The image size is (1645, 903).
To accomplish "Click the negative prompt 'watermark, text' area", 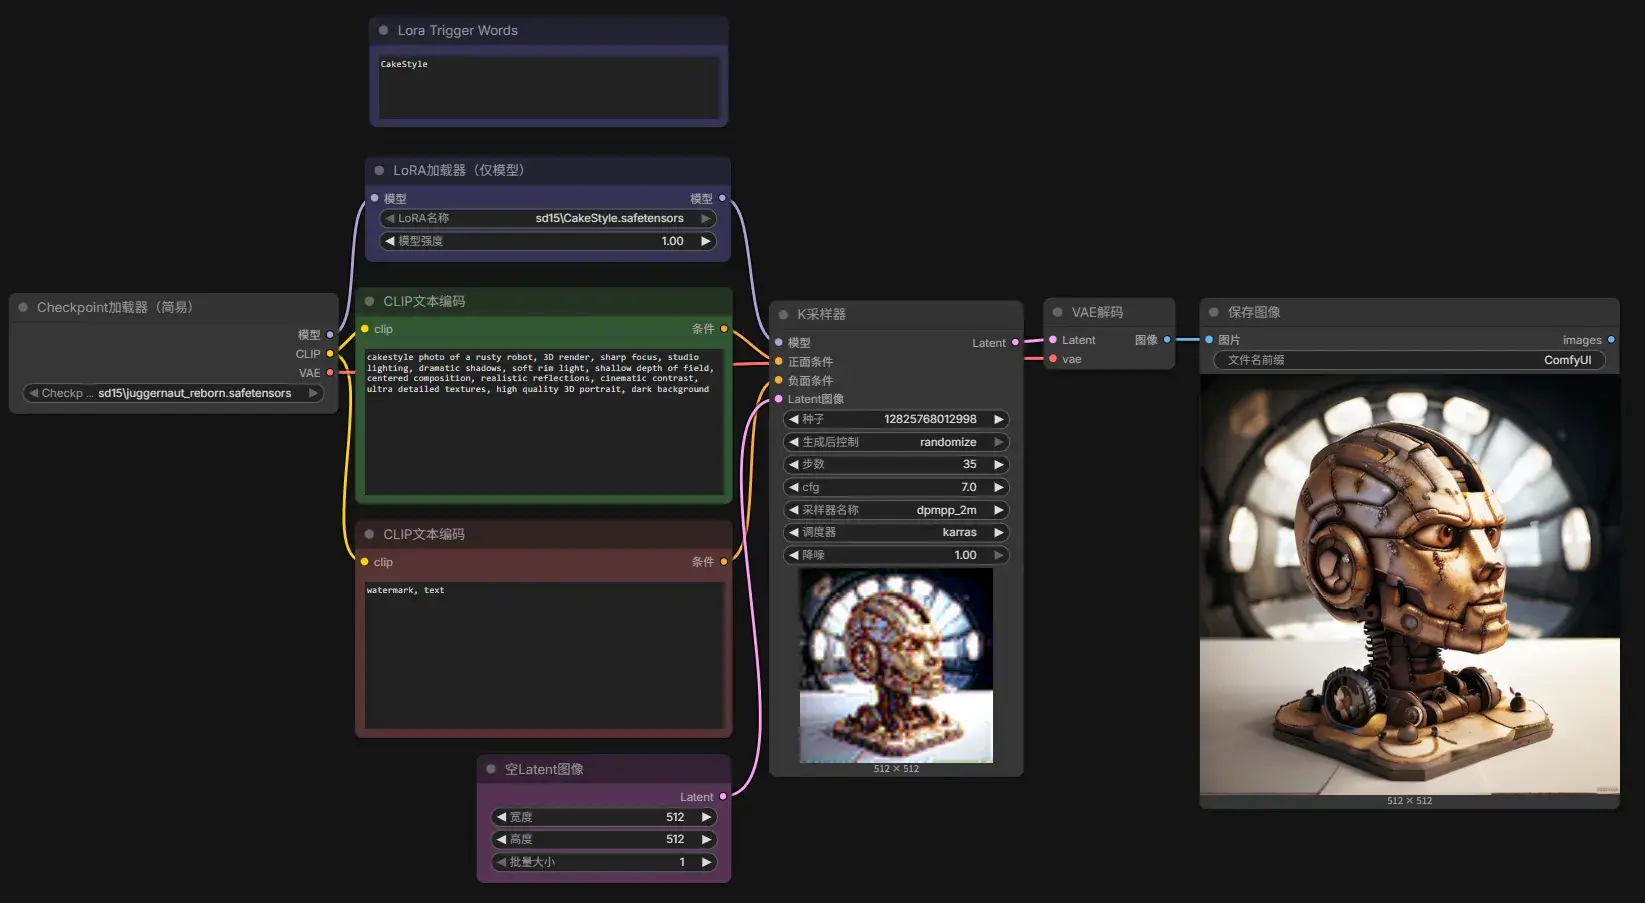I will (x=544, y=655).
